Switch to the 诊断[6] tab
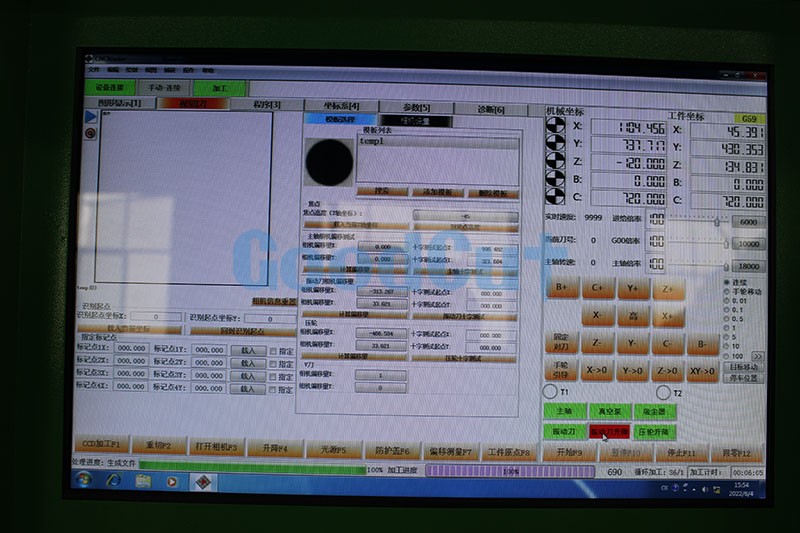 (x=491, y=109)
